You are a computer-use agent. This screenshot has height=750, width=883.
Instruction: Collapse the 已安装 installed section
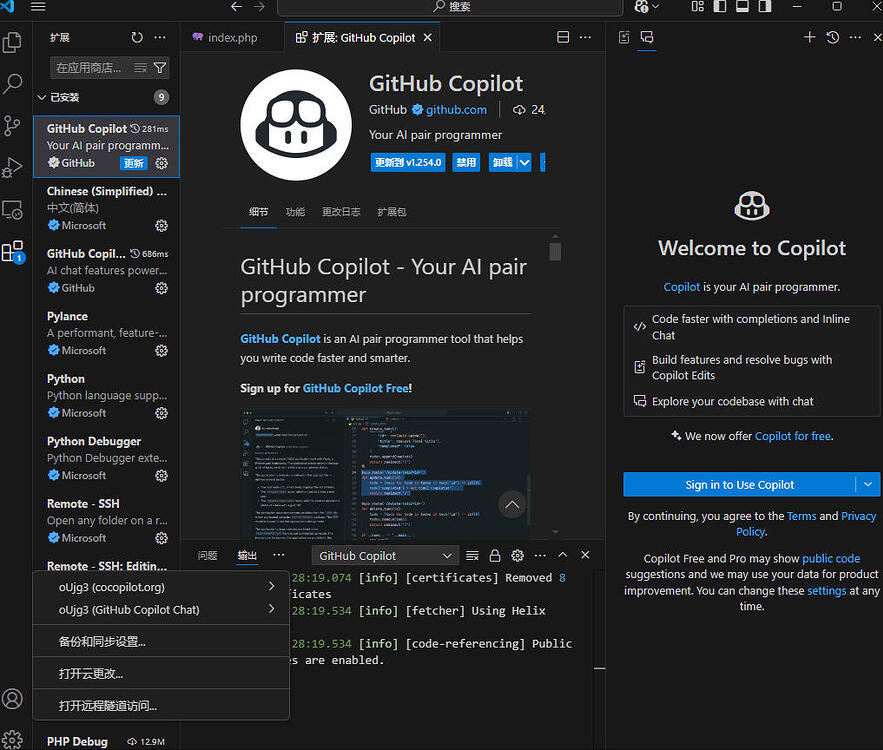pyautogui.click(x=42, y=97)
